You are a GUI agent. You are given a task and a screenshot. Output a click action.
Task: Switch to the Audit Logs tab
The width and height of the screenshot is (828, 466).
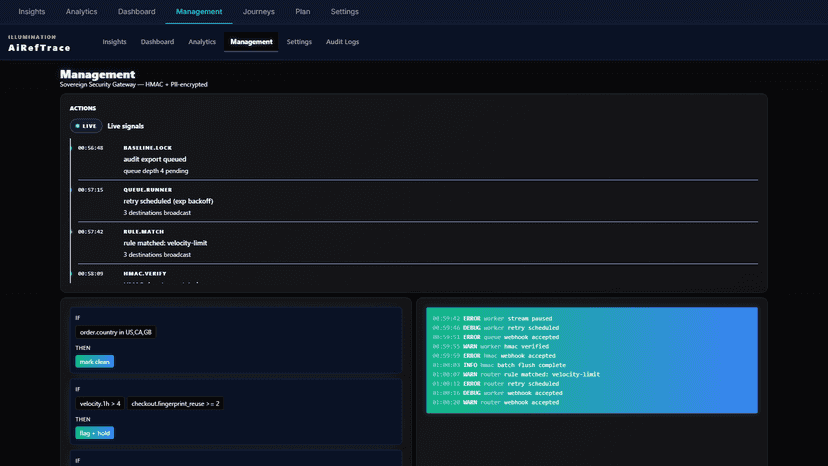[x=342, y=42]
